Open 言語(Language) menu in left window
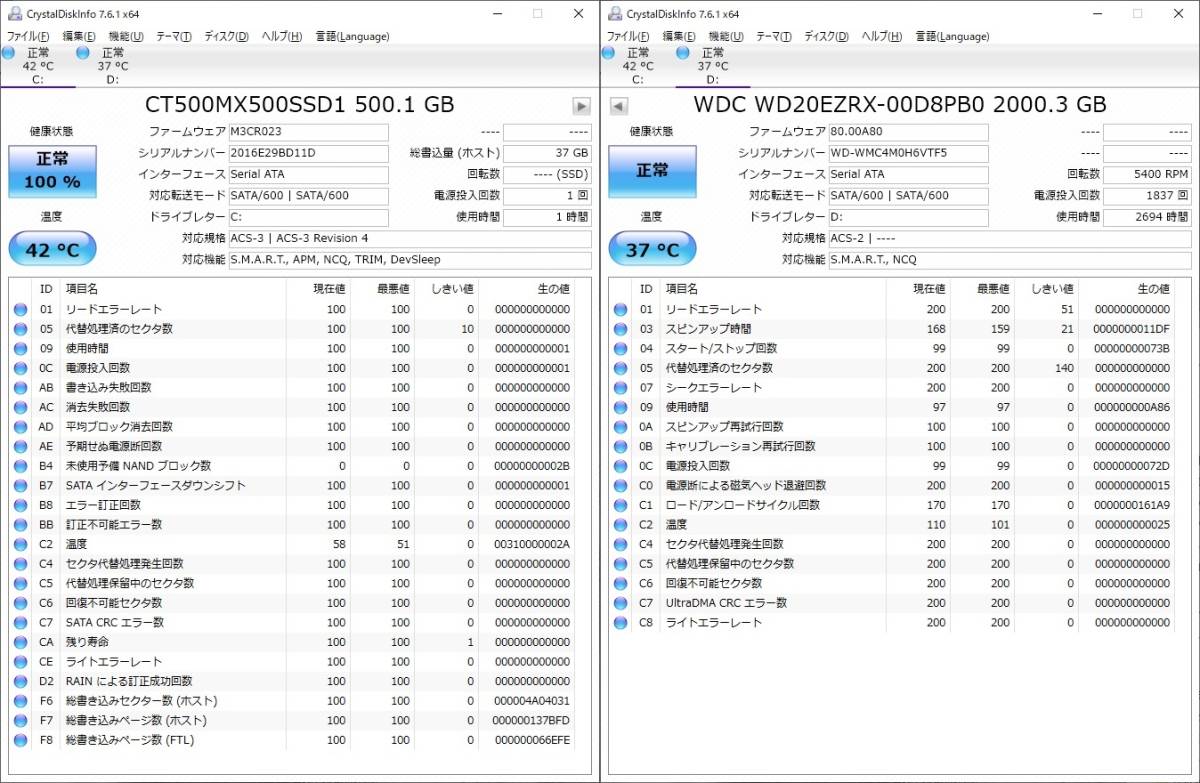 (352, 37)
